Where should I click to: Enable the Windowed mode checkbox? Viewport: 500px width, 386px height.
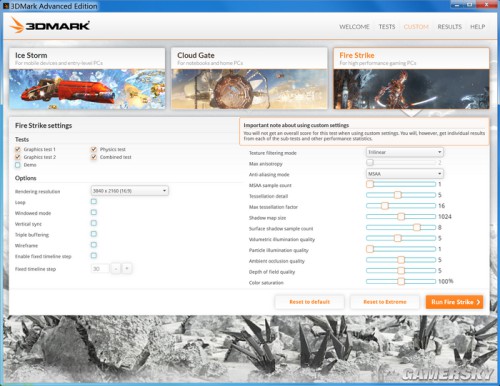click(94, 212)
